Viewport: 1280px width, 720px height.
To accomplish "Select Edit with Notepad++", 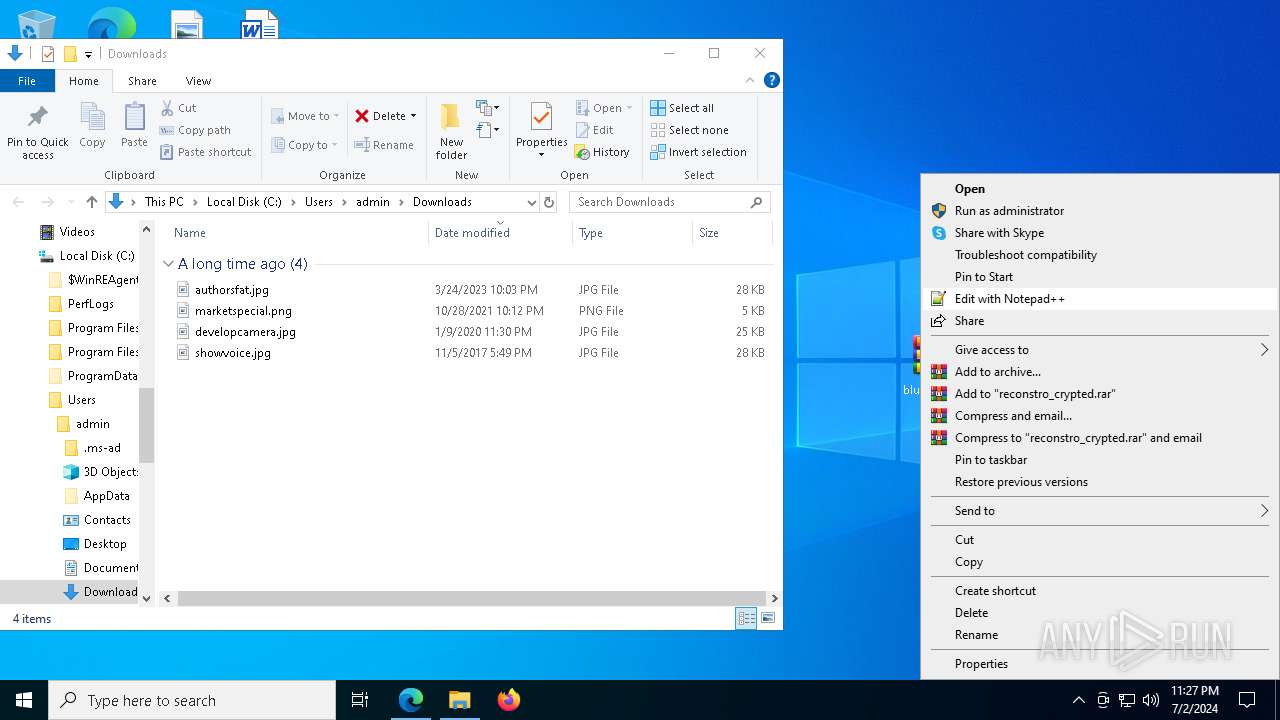I will (x=1099, y=299).
